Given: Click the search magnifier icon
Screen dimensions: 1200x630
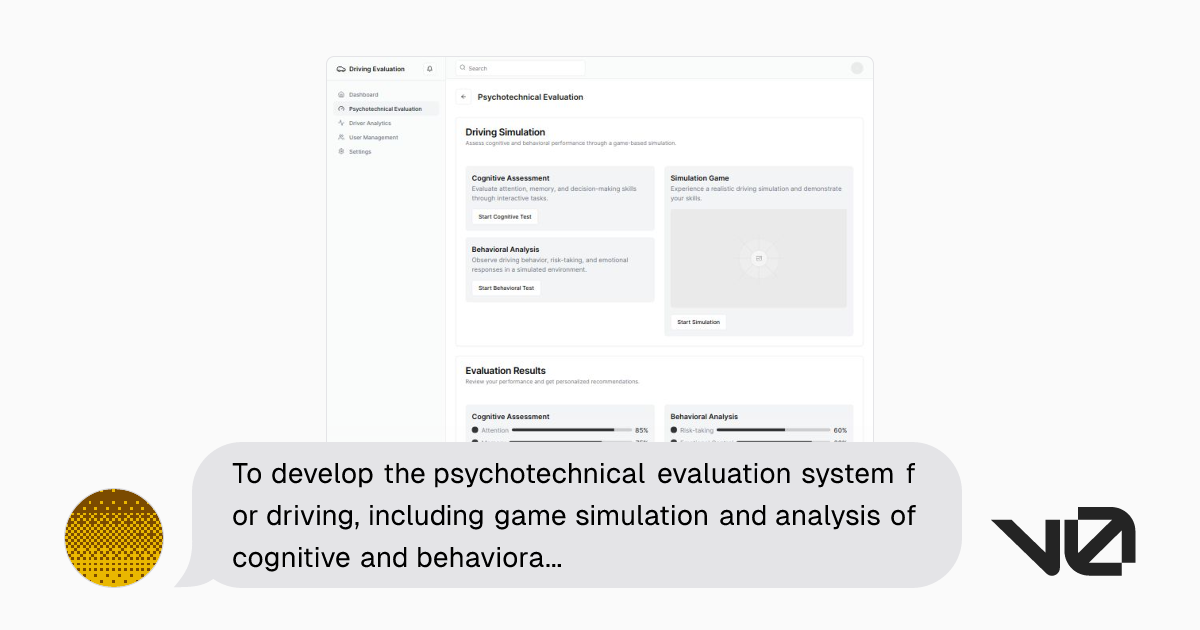Looking at the screenshot, I should coord(463,67).
